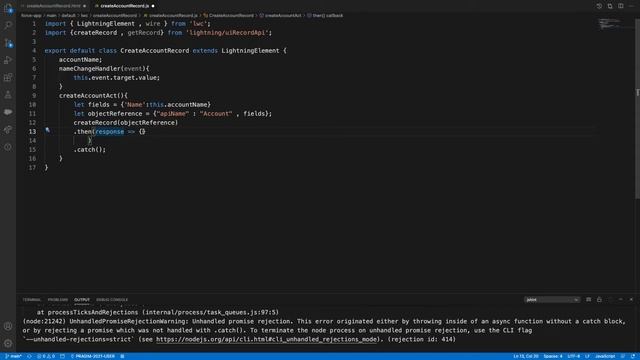Click the LF end-of-line indicator
Viewport: 640px width, 360px height.
[x=587, y=356]
